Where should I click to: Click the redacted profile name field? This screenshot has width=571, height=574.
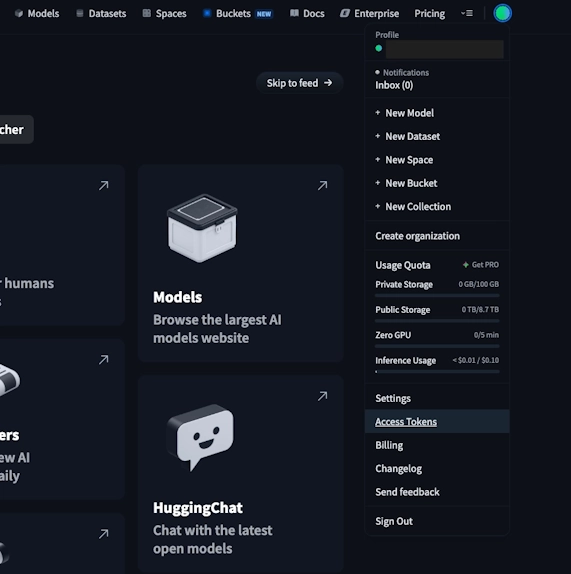click(444, 49)
